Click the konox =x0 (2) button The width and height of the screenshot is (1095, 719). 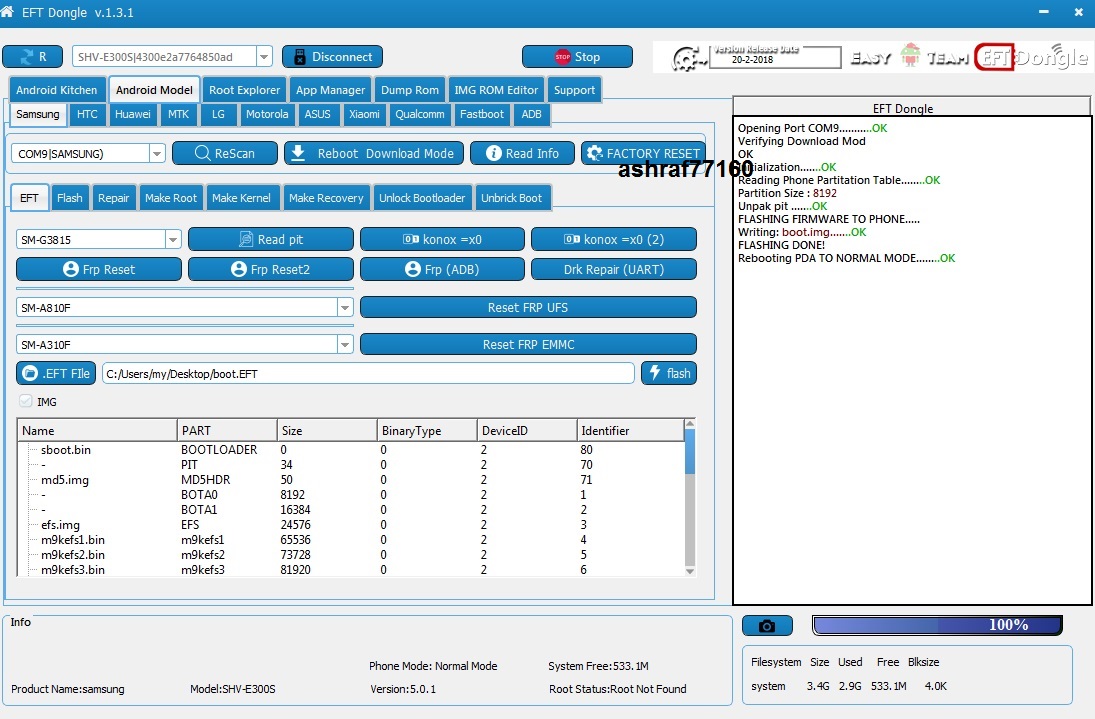614,239
